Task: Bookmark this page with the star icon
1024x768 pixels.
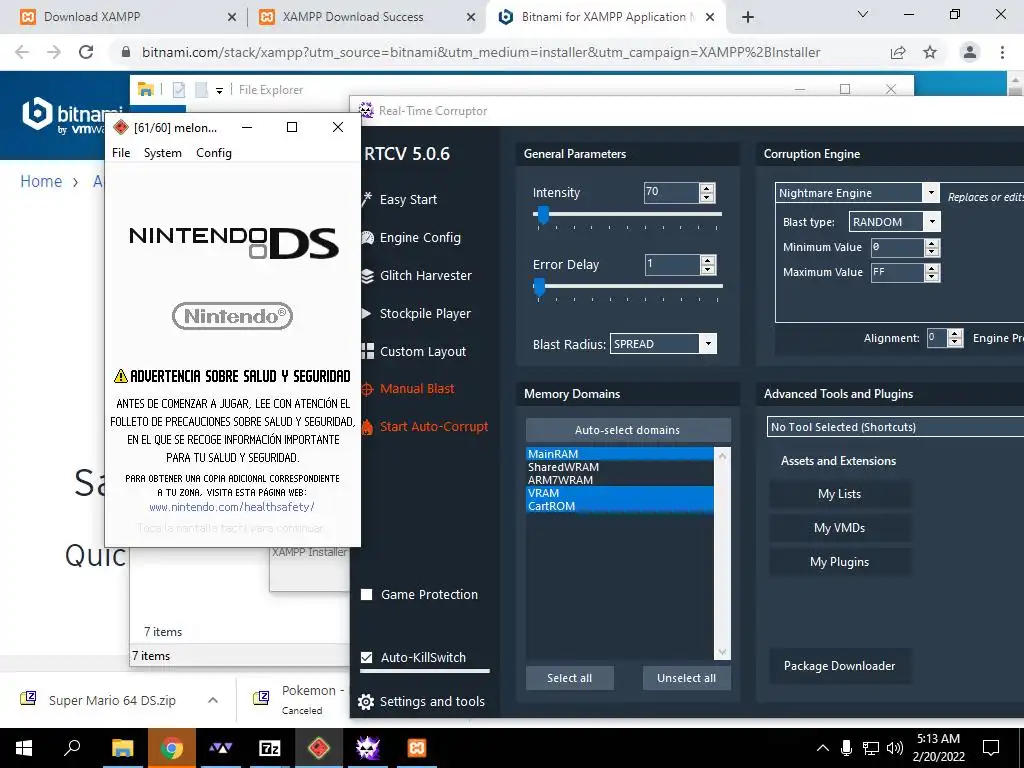Action: 930,52
